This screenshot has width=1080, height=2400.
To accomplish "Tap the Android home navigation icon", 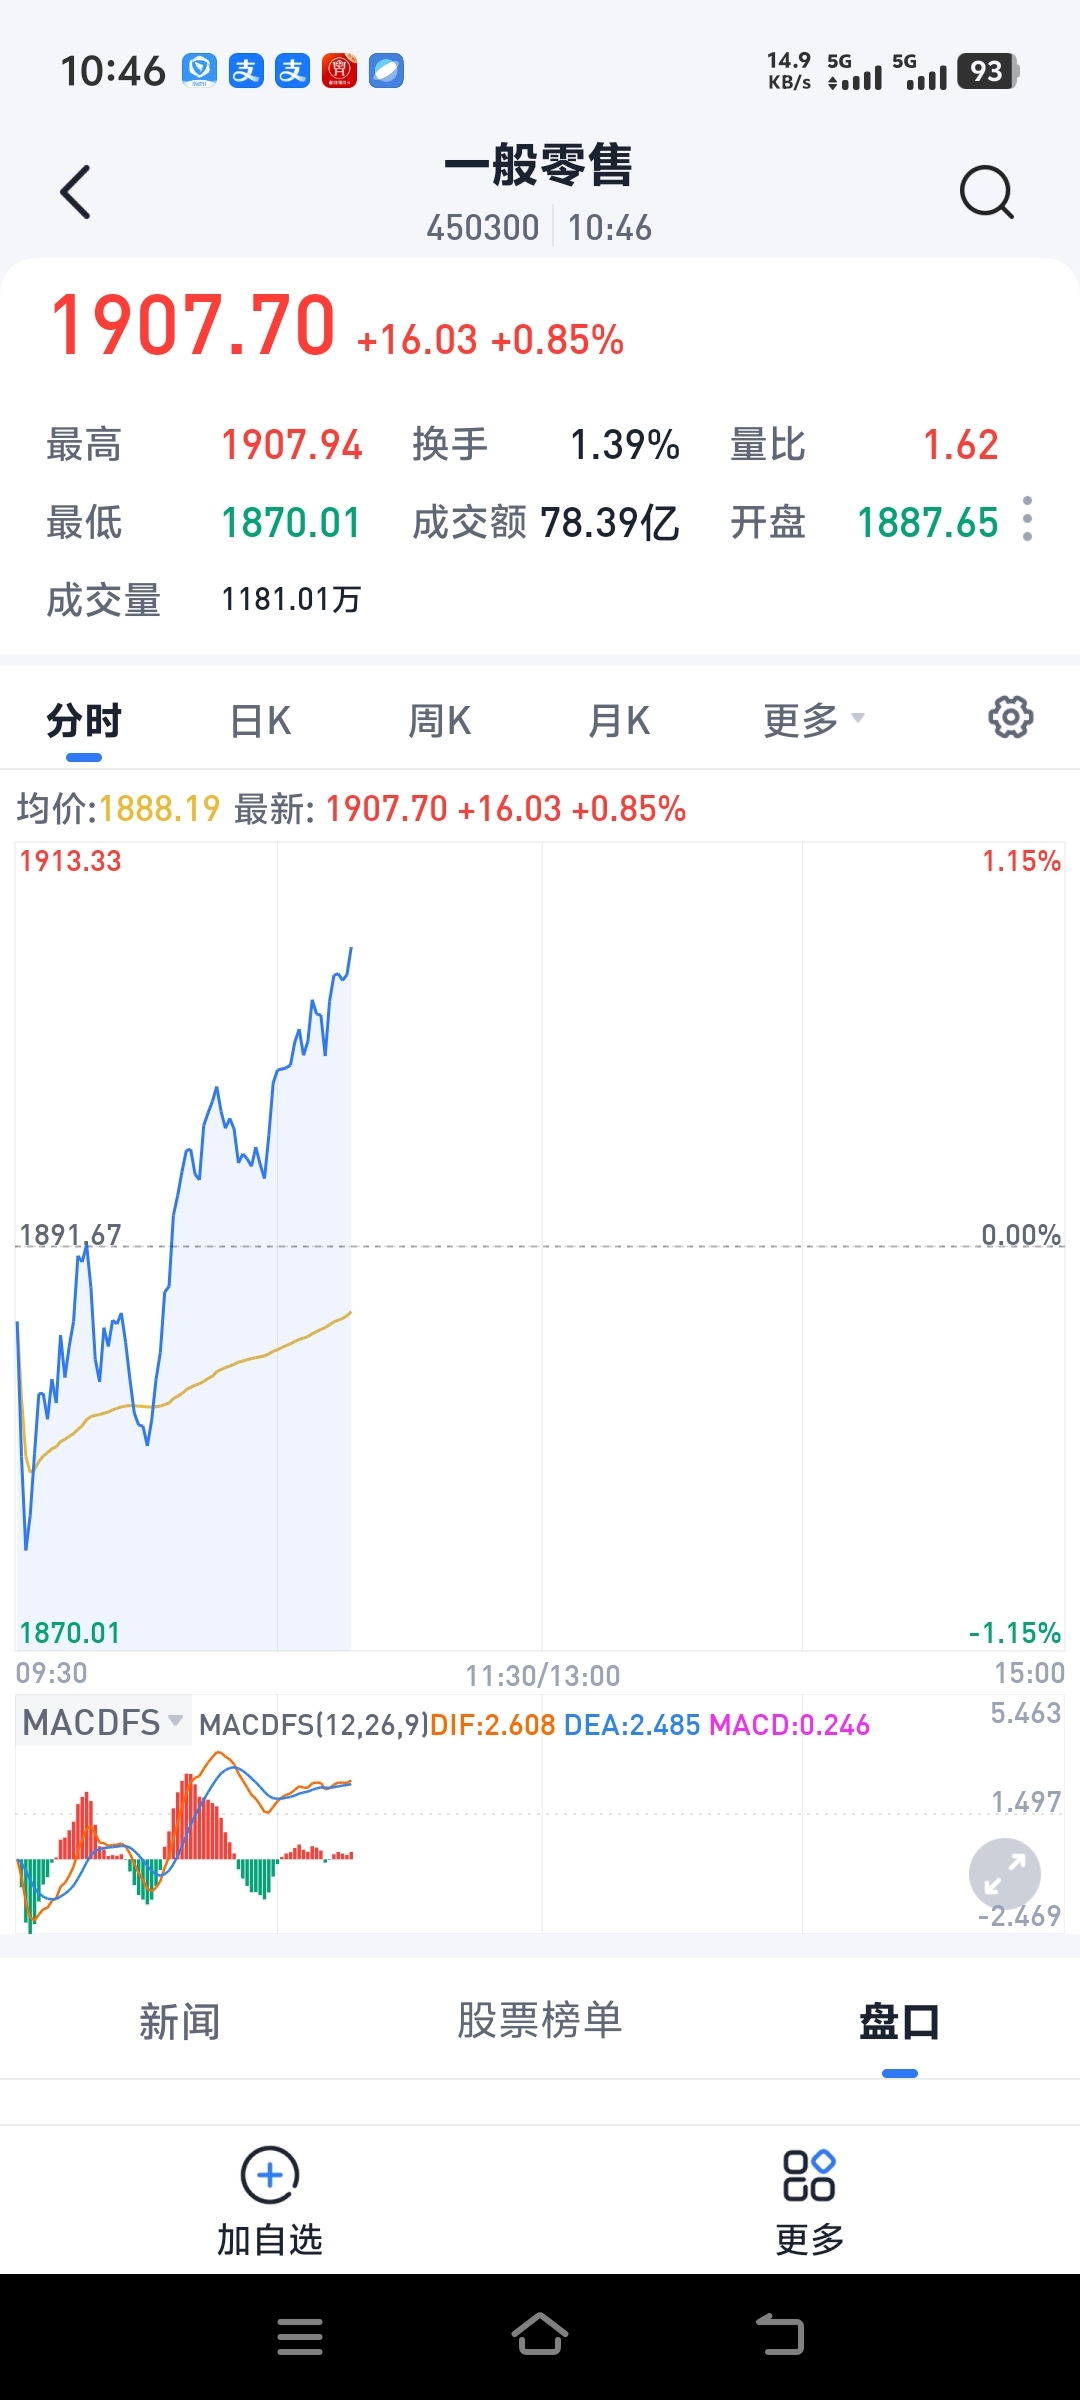I will (540, 2334).
